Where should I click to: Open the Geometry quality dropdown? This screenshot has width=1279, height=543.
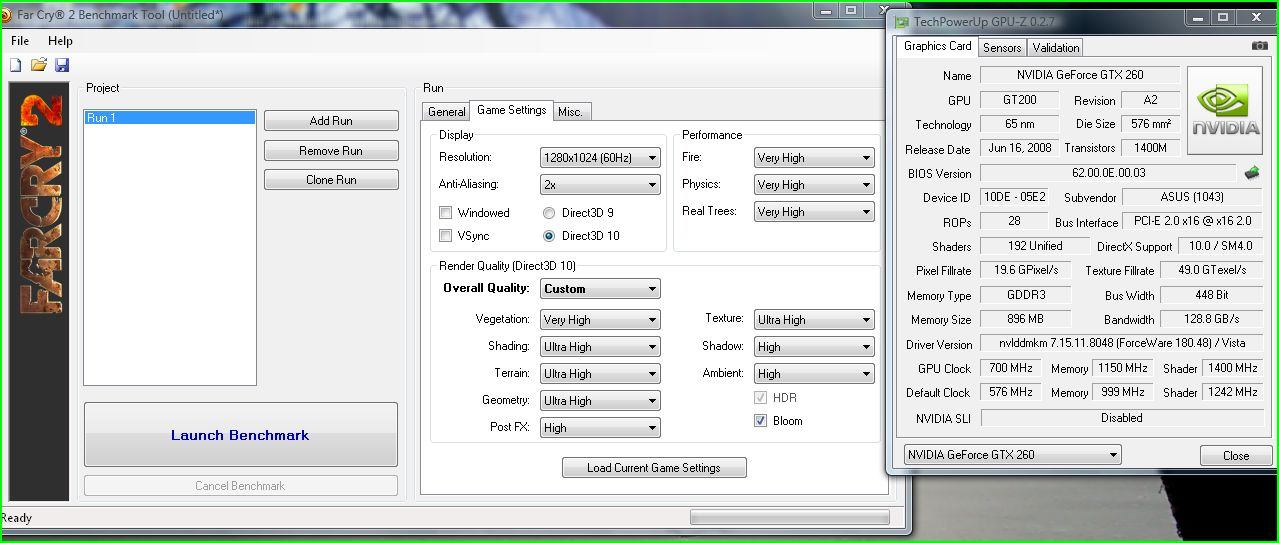click(x=600, y=401)
